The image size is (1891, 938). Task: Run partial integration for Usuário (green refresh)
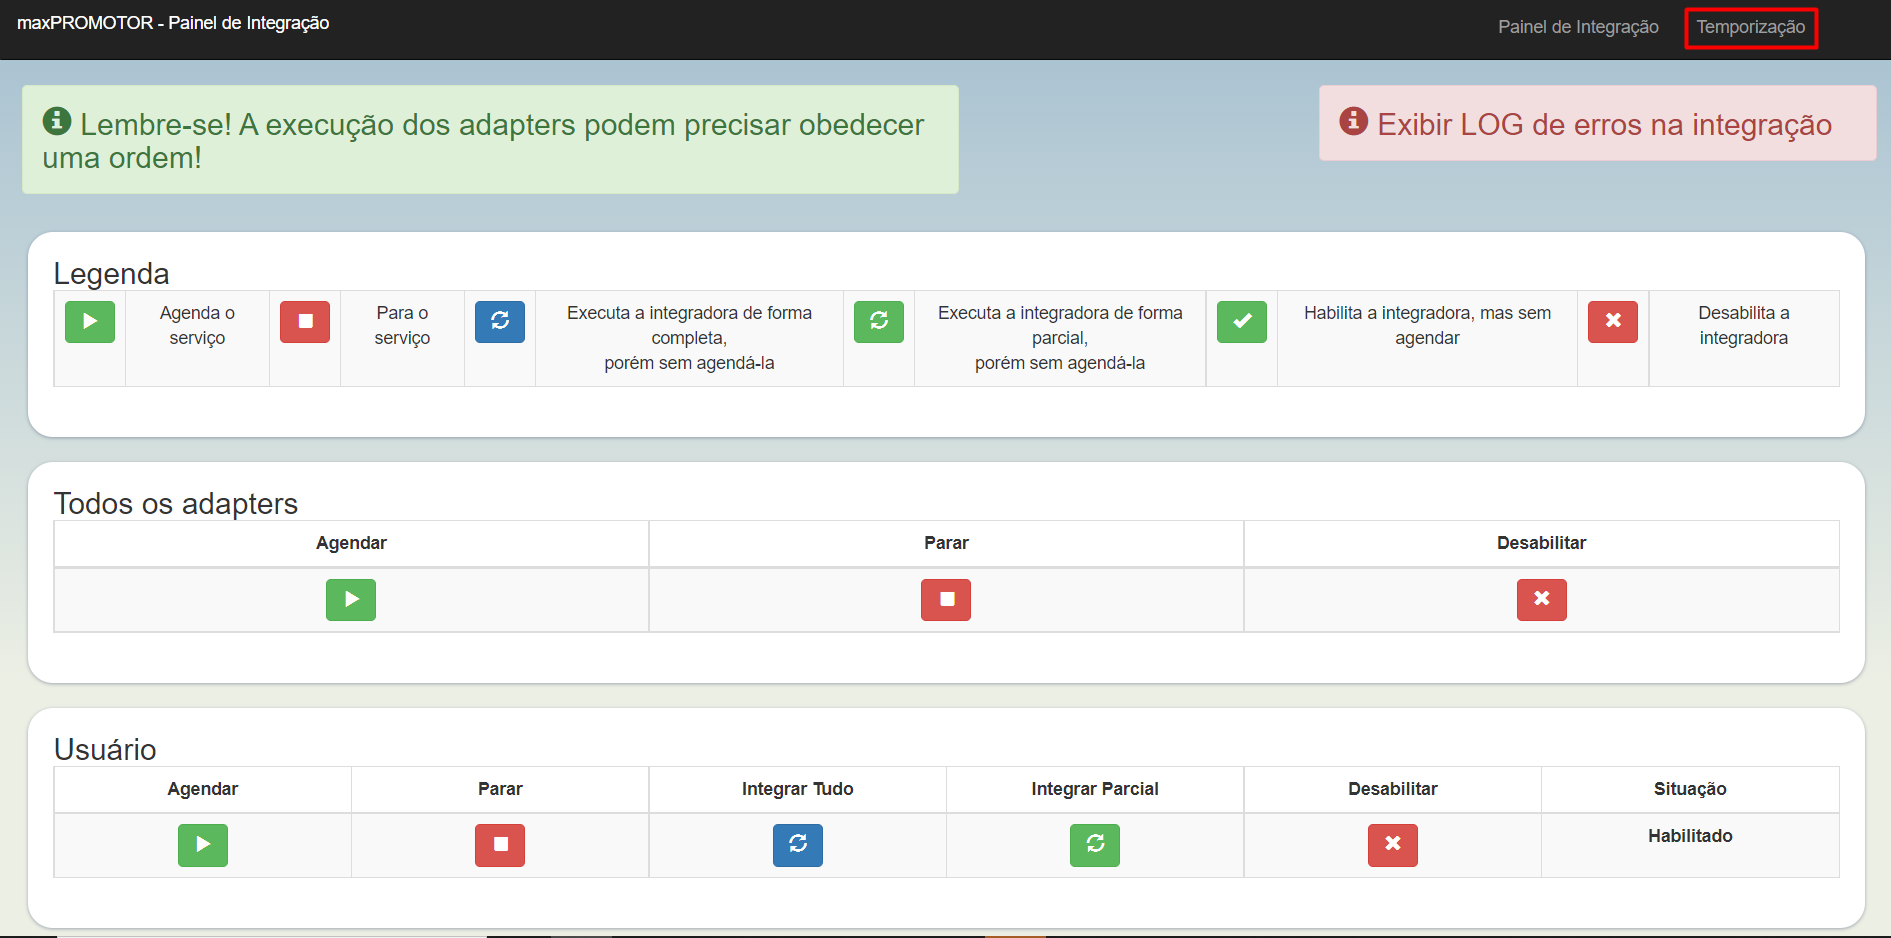coord(1094,845)
